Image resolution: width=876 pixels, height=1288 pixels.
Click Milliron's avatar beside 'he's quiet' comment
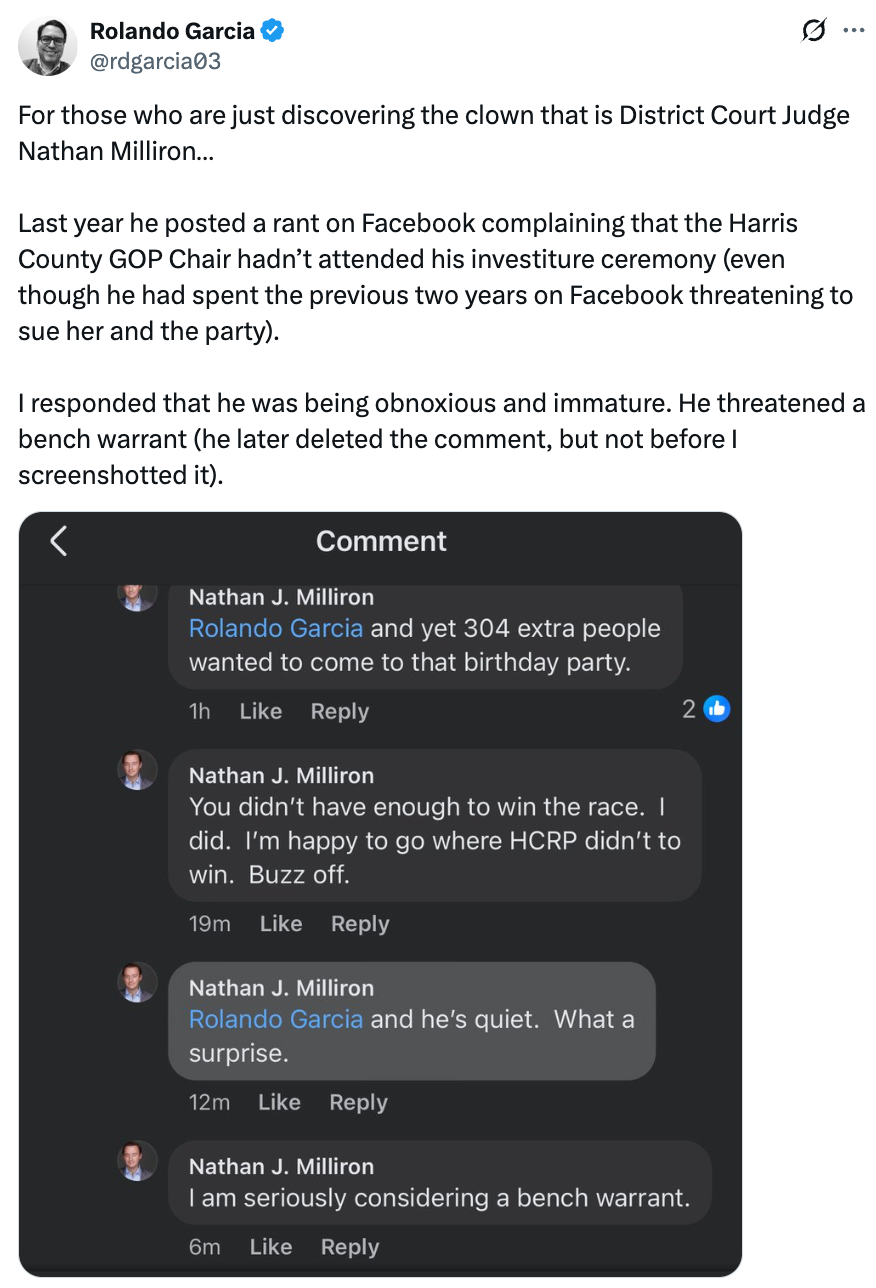[x=137, y=982]
